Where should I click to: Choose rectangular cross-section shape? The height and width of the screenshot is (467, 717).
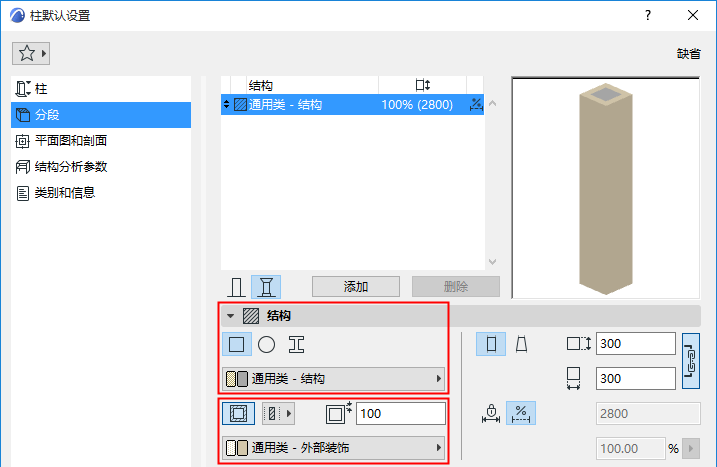coord(236,344)
